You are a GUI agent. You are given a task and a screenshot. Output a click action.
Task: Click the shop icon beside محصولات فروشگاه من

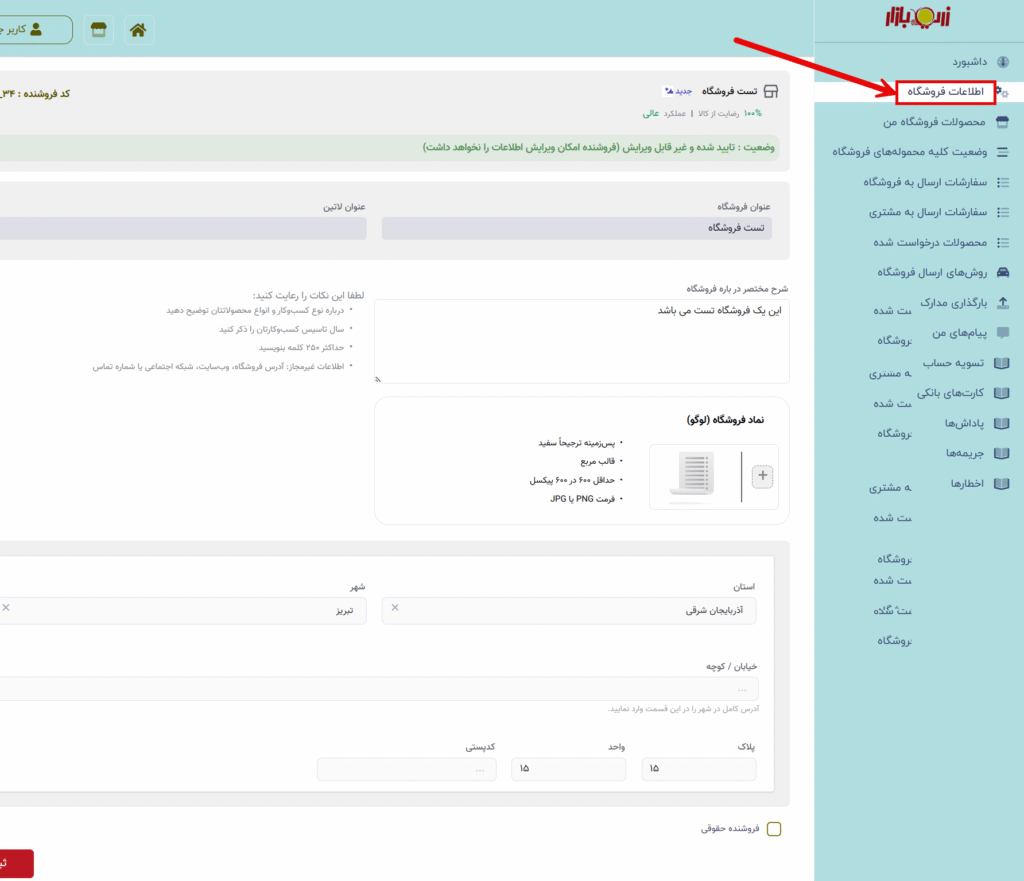click(x=1003, y=122)
